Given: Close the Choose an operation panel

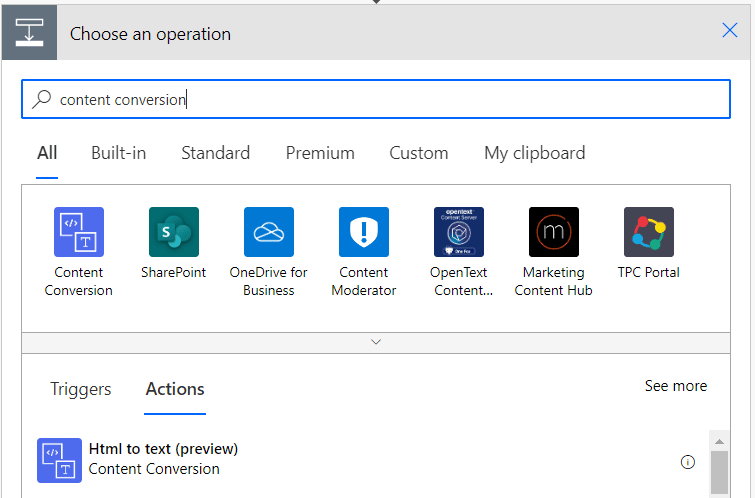Looking at the screenshot, I should (729, 30).
